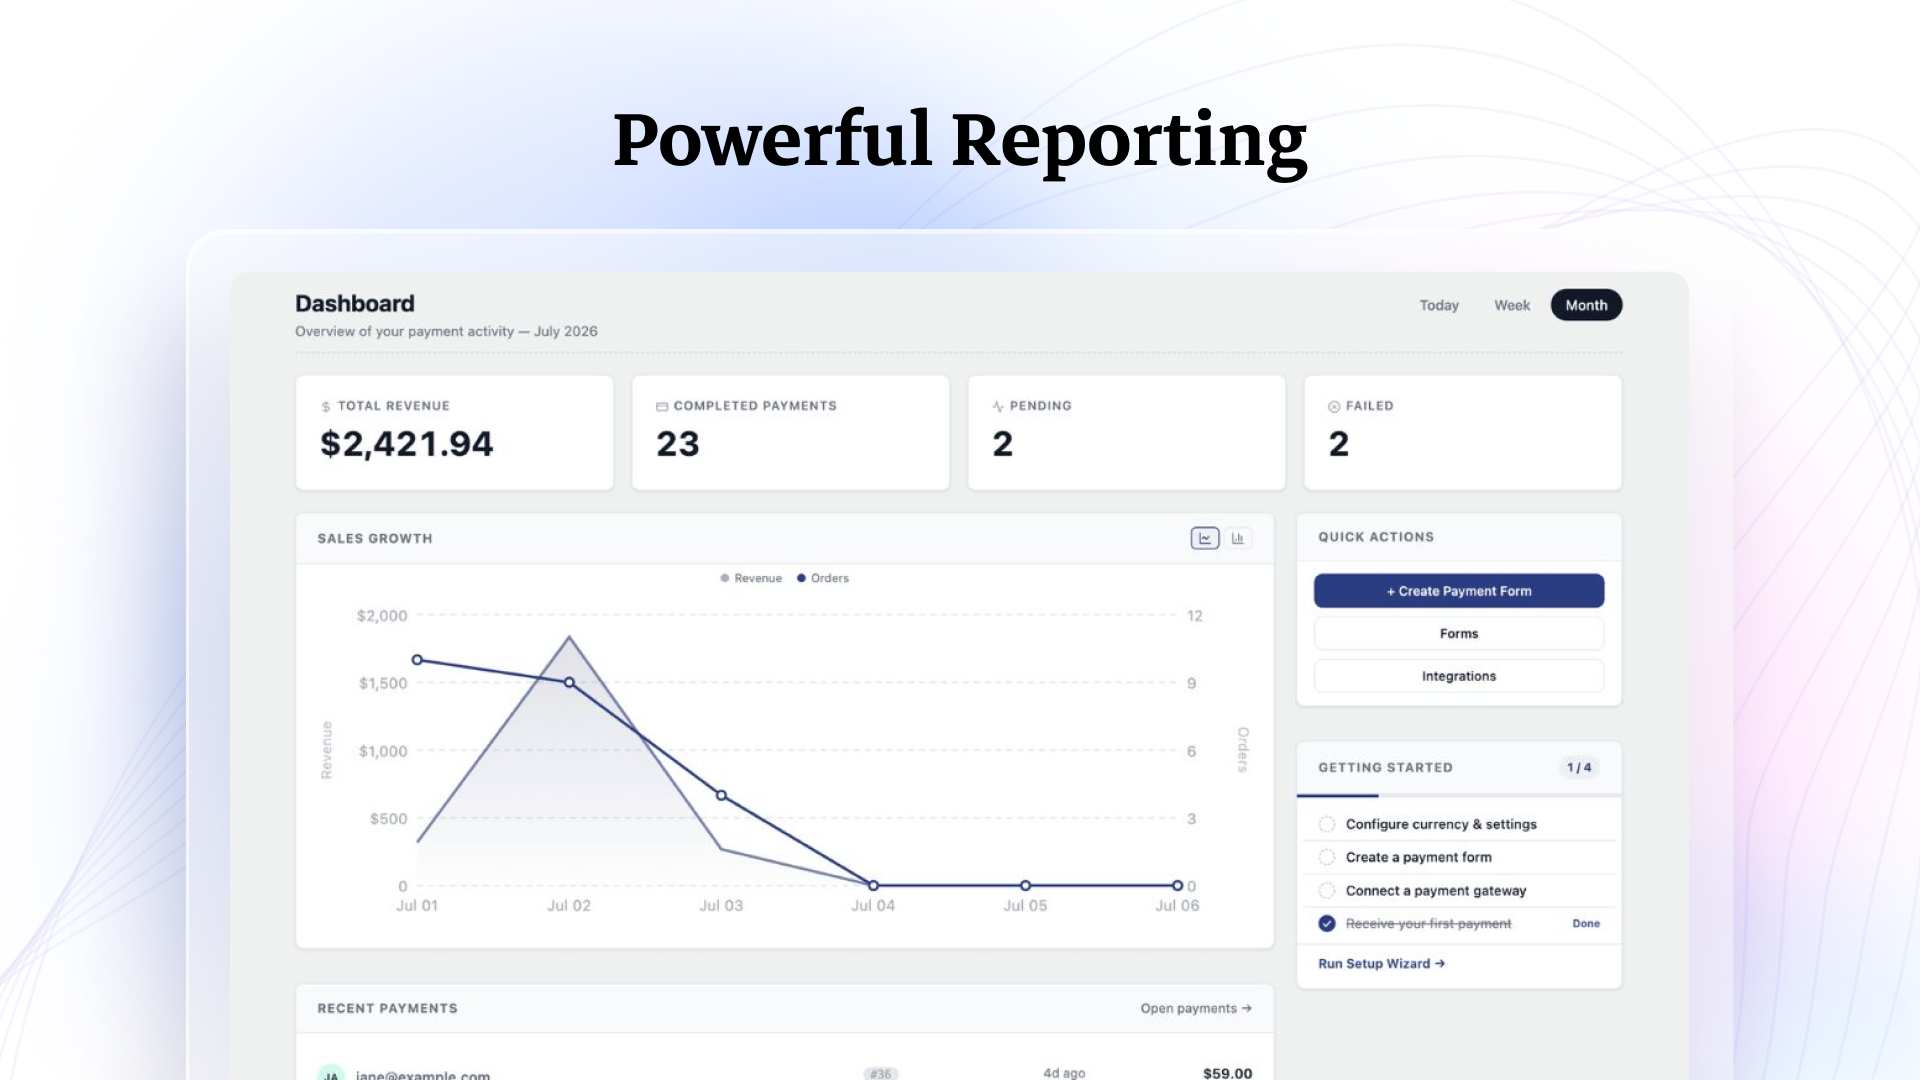Click the completed Receive your first payment checkmark
Image resolution: width=1920 pixels, height=1080 pixels.
[x=1327, y=923]
